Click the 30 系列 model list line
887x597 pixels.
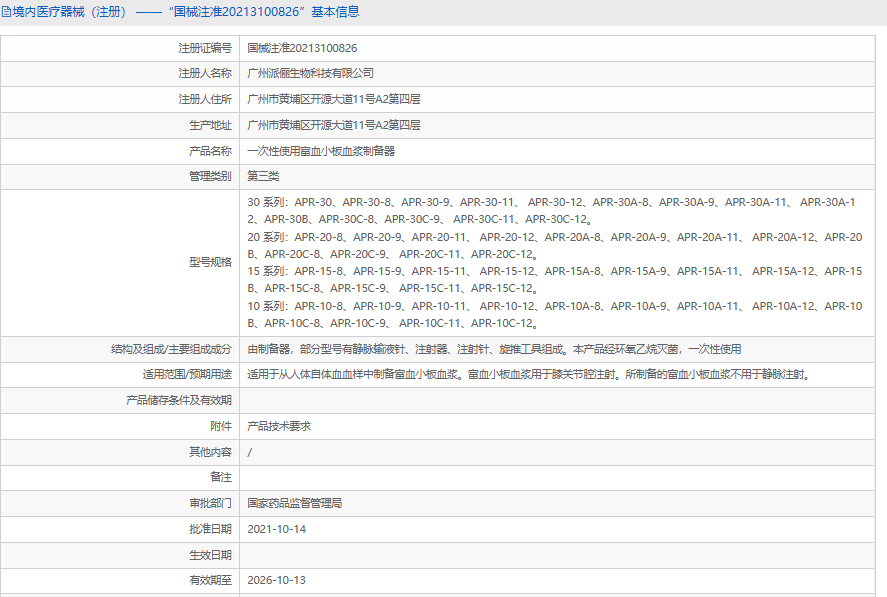pyautogui.click(x=552, y=211)
